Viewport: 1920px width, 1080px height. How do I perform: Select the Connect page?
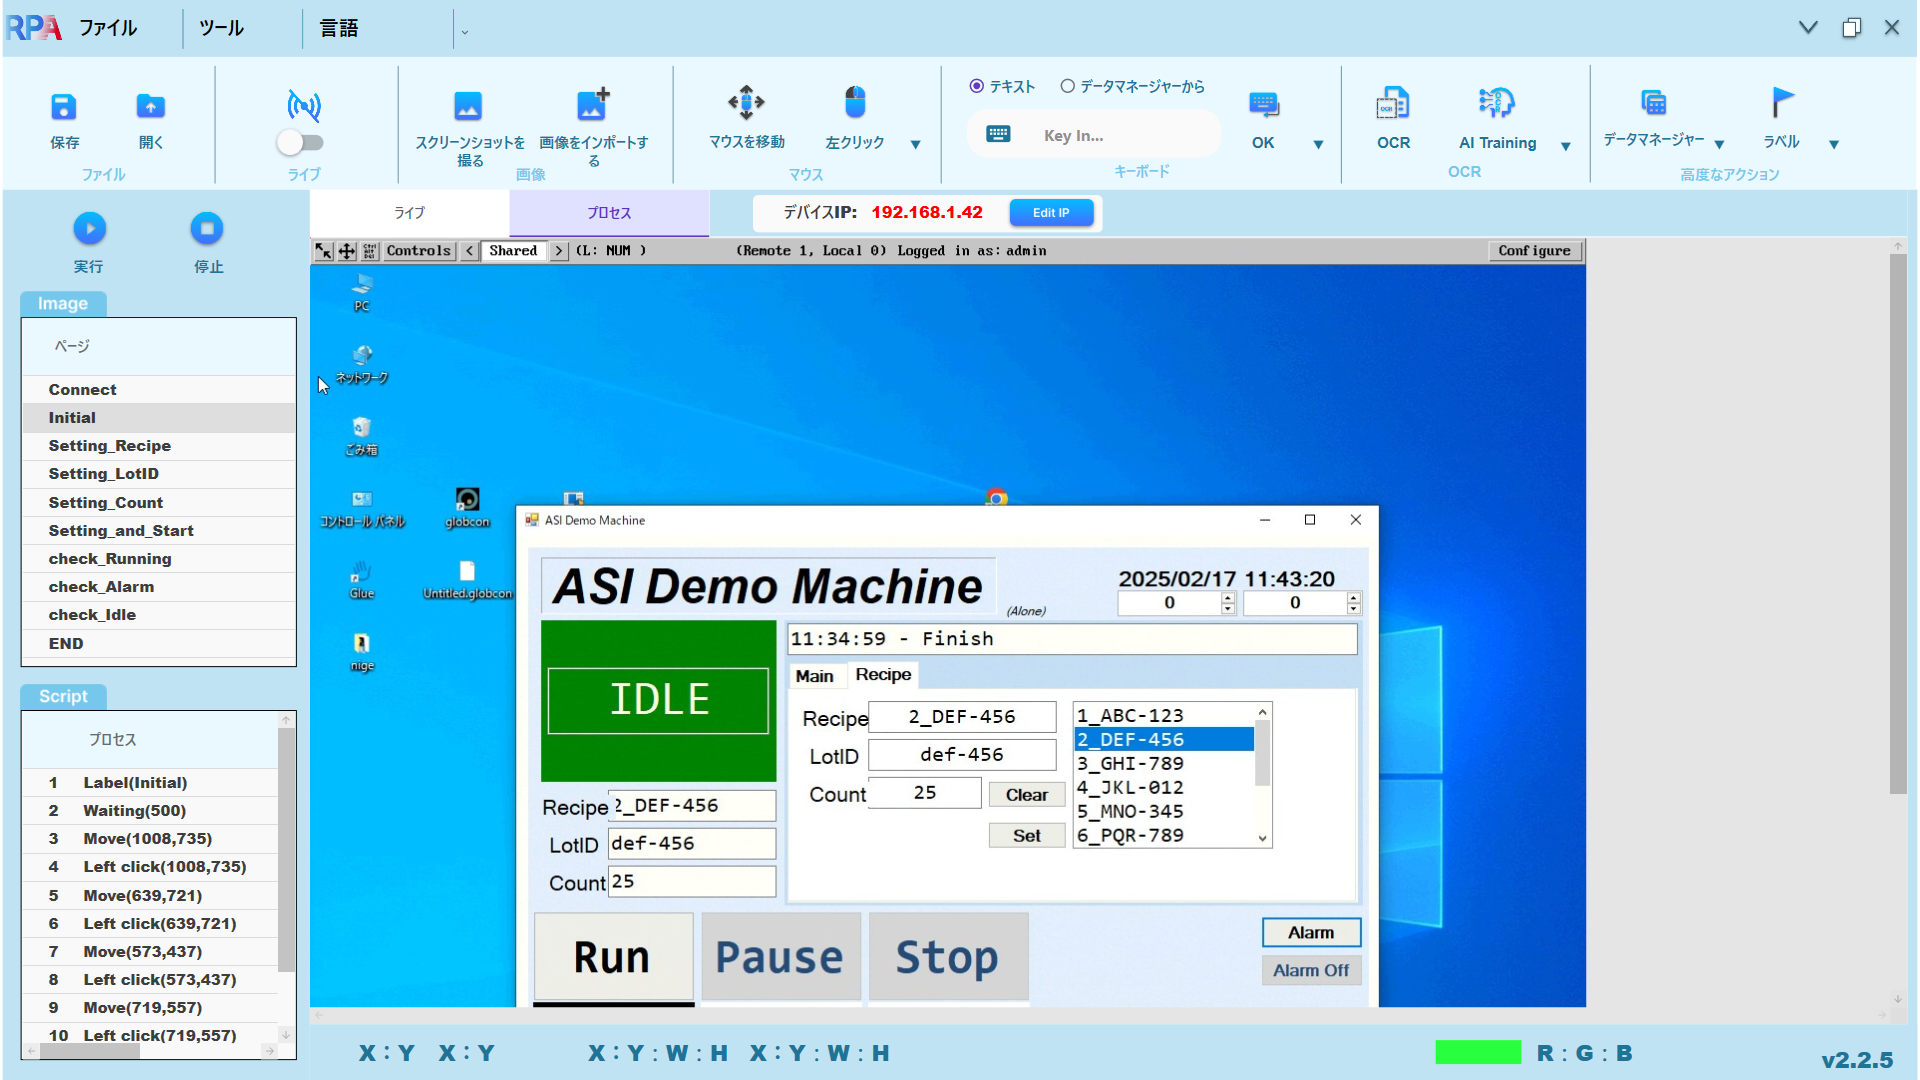tap(159, 390)
